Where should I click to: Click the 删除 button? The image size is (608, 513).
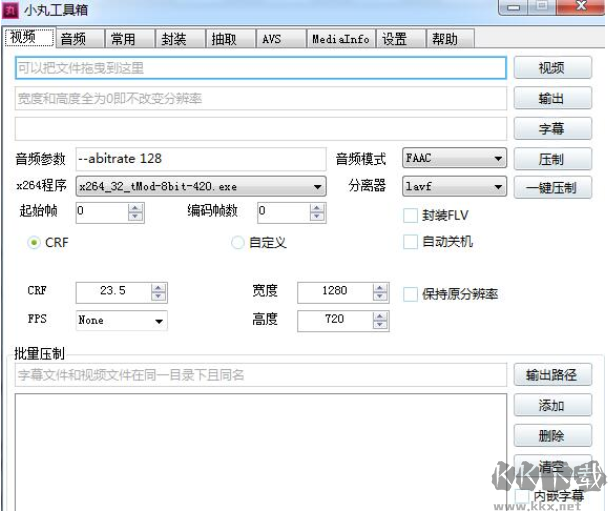[553, 435]
